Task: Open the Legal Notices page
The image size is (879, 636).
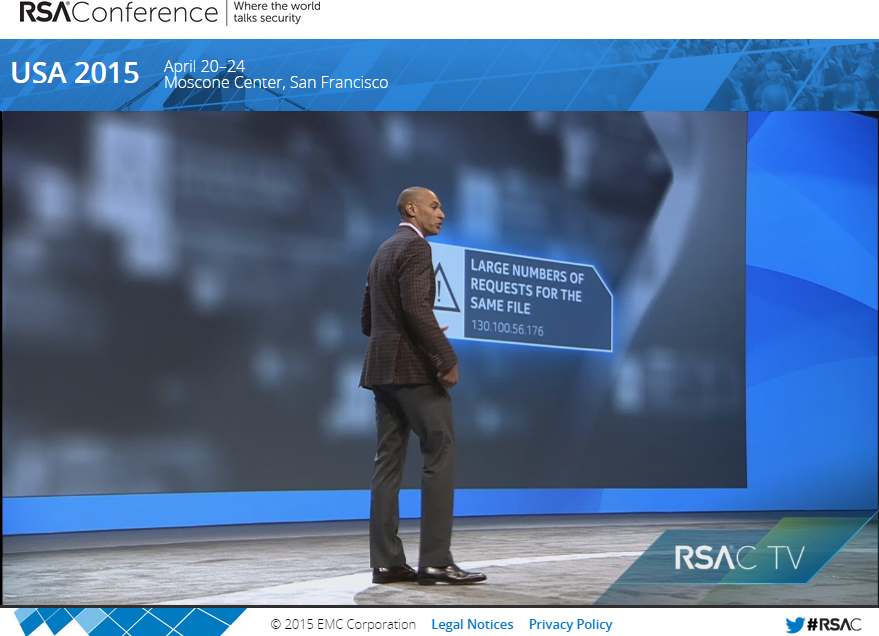Action: 472,624
